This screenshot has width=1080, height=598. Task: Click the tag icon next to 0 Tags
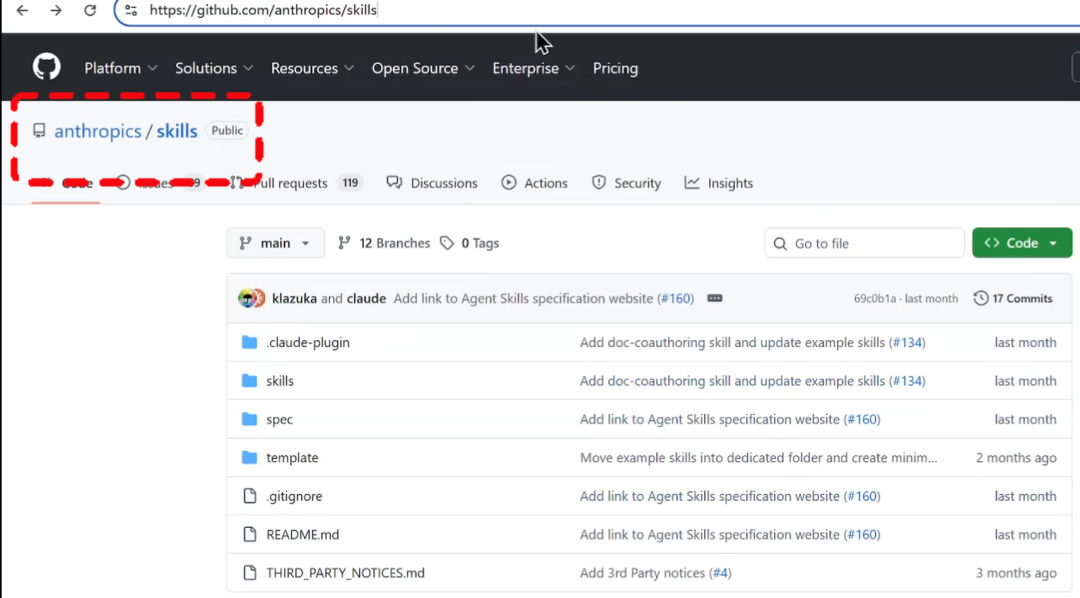[447, 243]
